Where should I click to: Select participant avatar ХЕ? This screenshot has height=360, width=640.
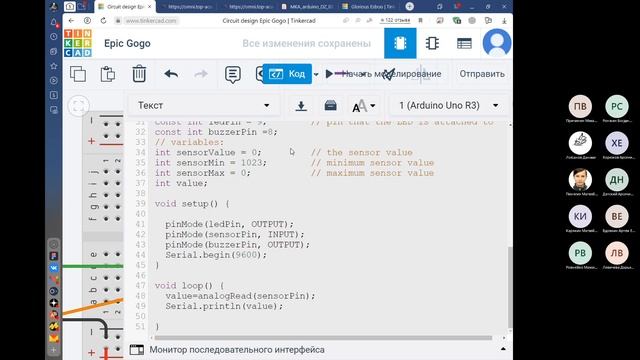pos(617,143)
